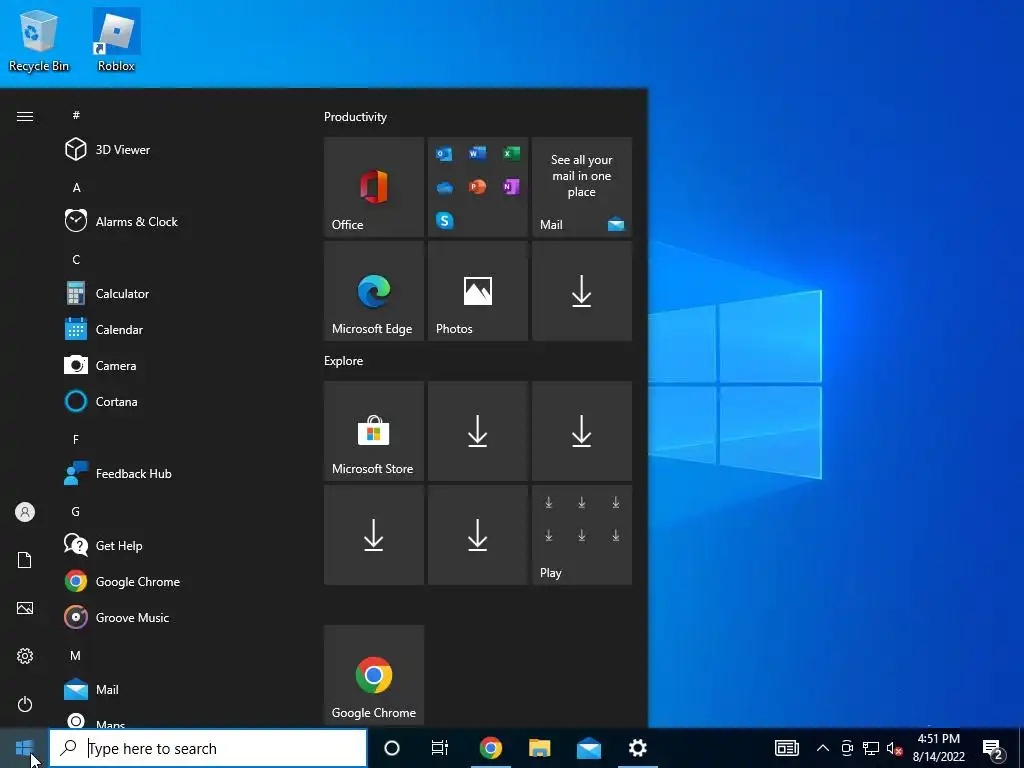Open OneDrive icon in Office folder tile
Image resolution: width=1024 pixels, height=768 pixels.
click(444, 187)
